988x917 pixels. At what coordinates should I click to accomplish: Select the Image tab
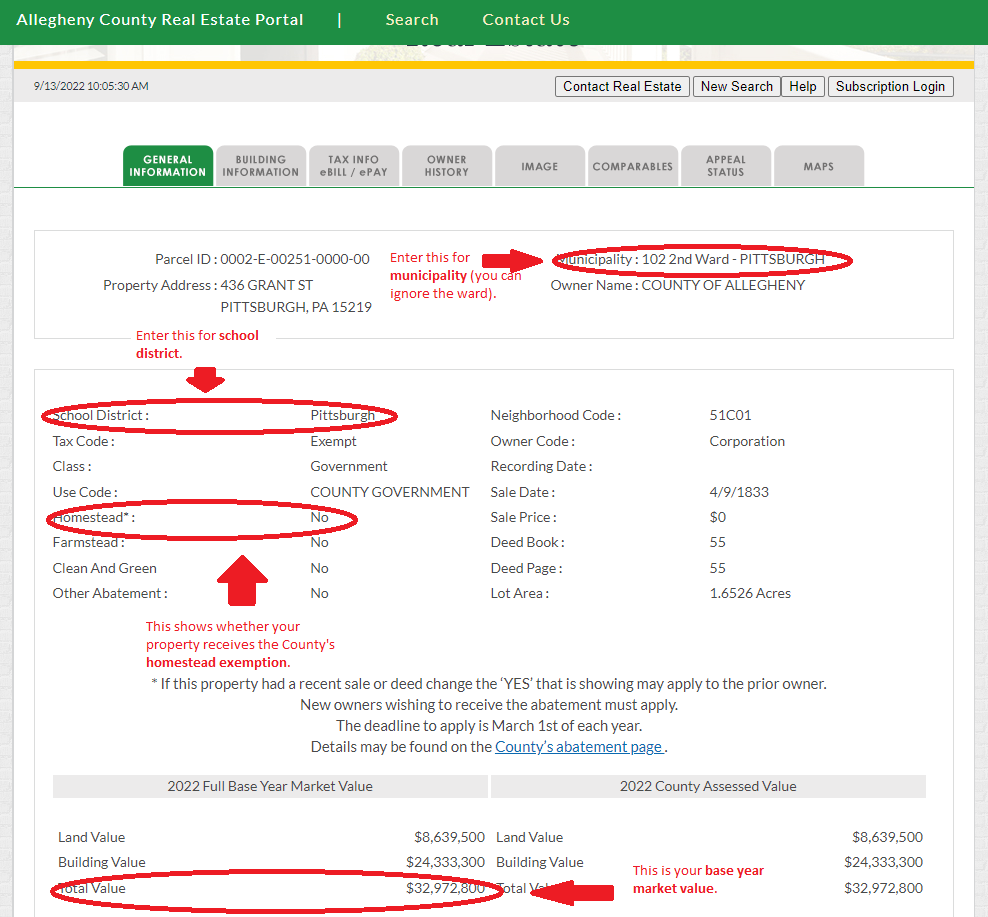click(x=539, y=166)
